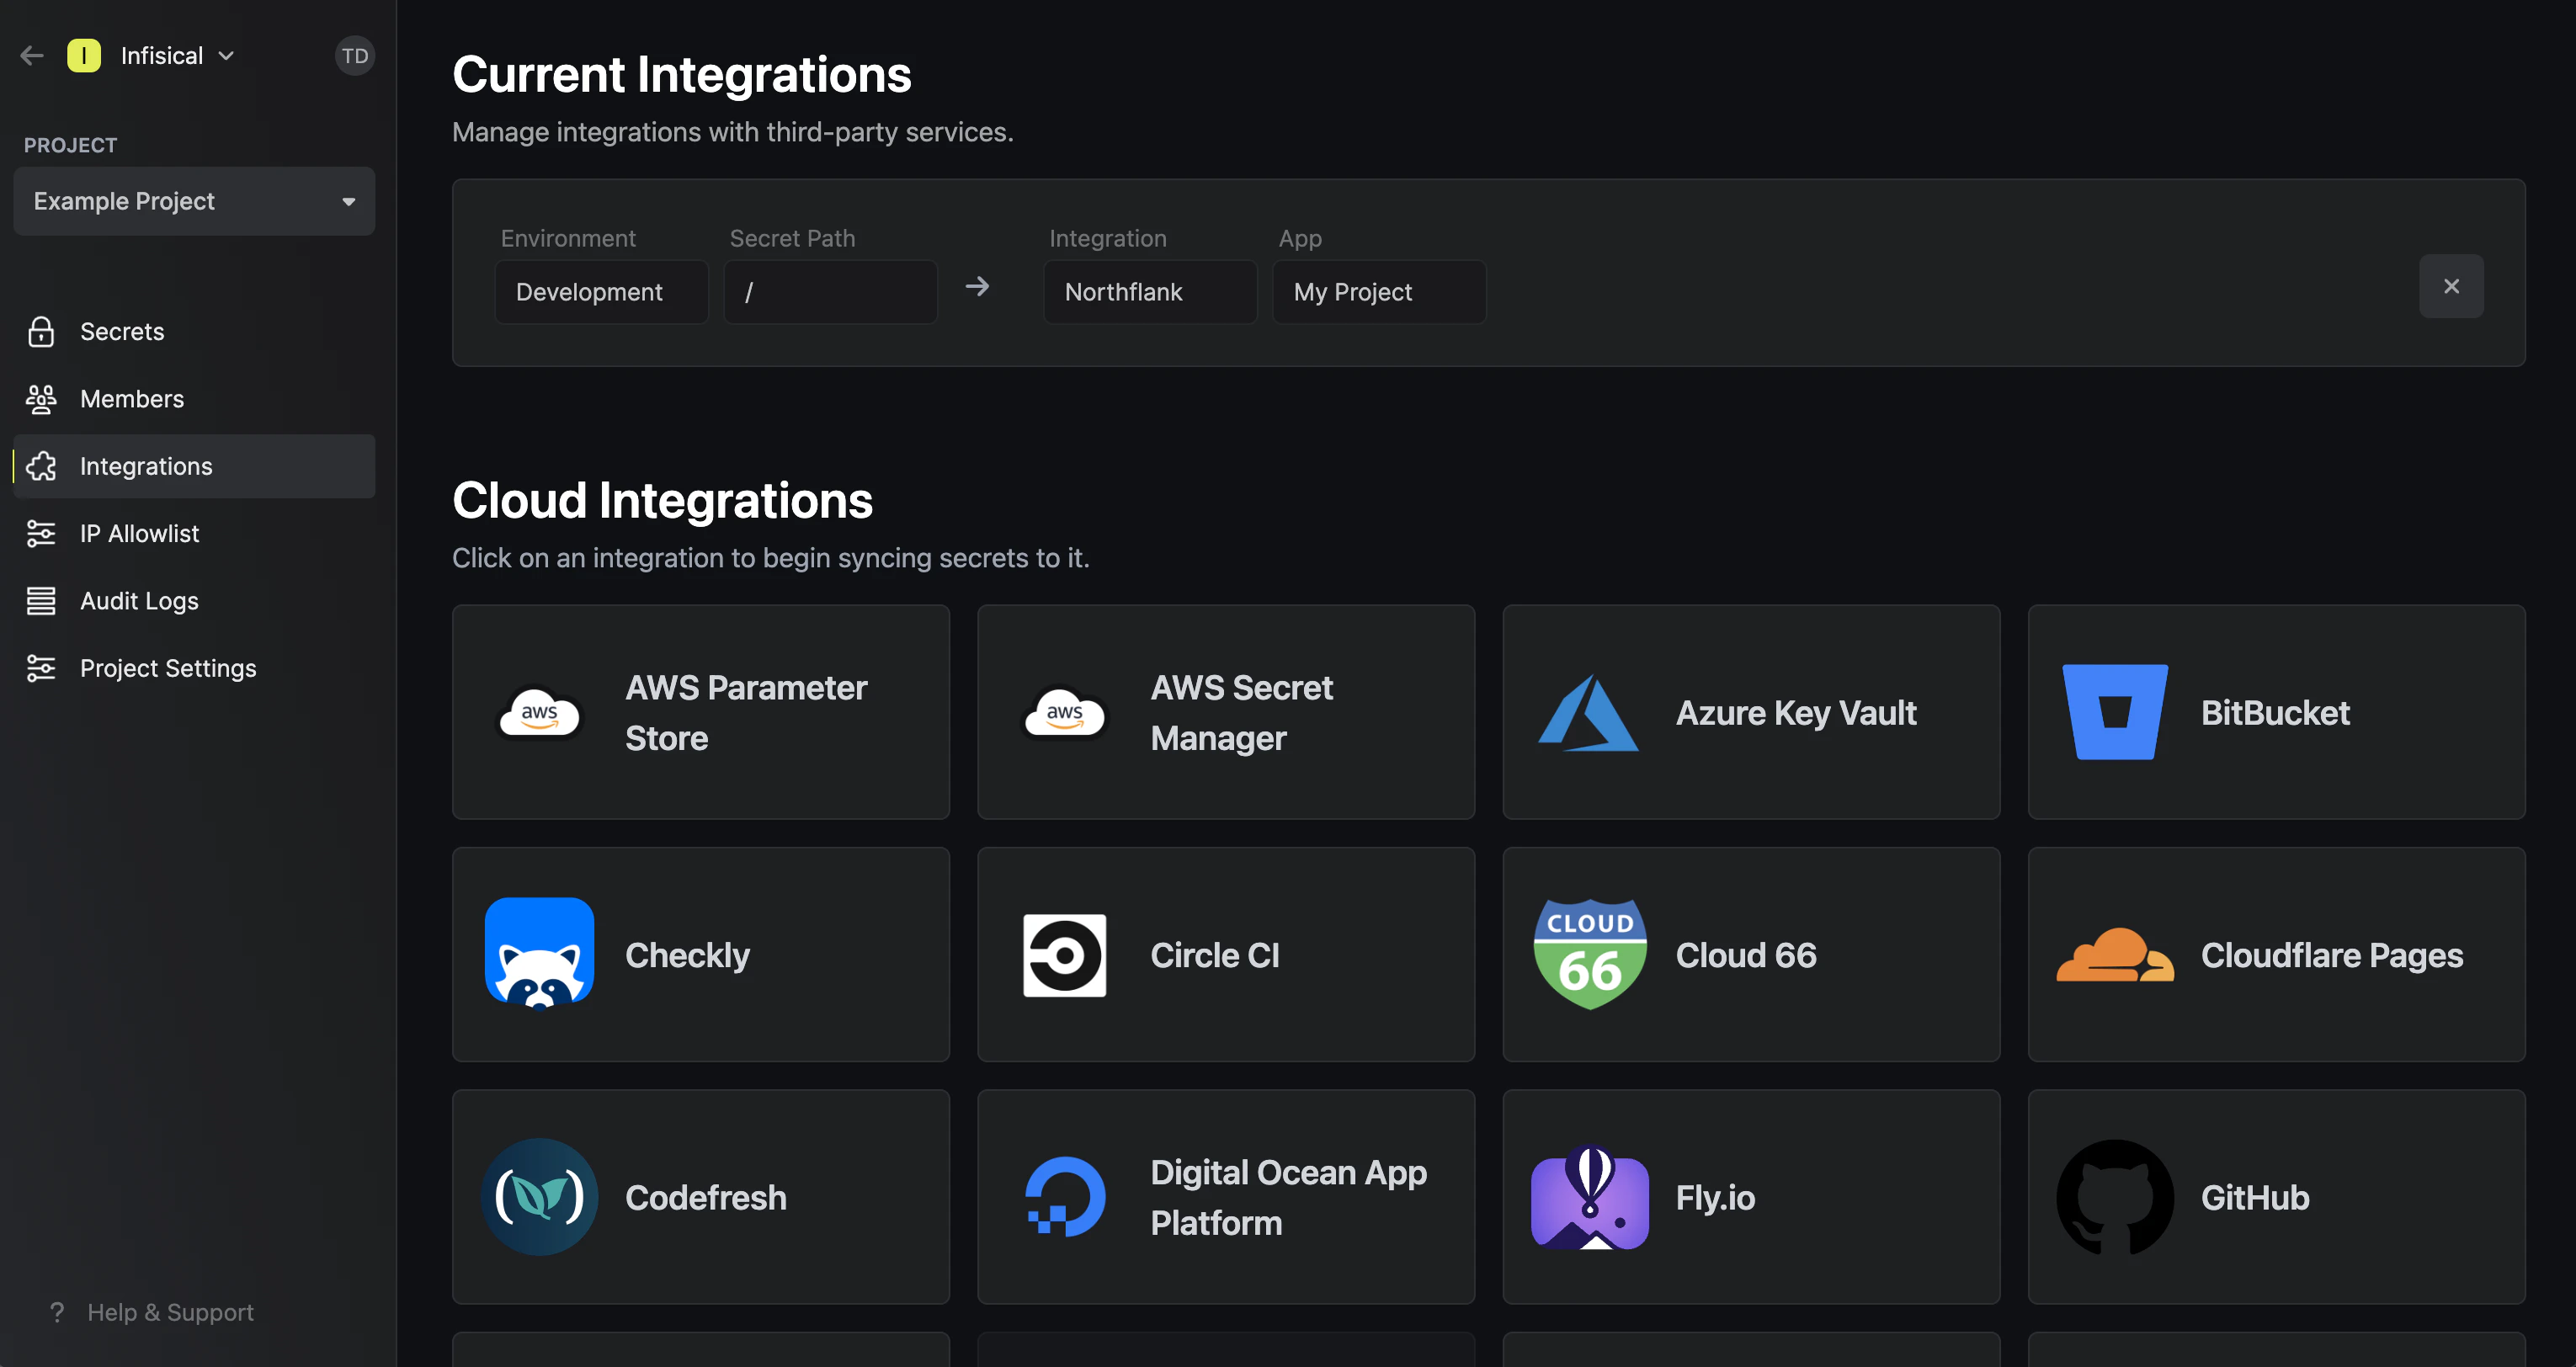2576x1367 pixels.
Task: Click the Integrations puzzle icon
Action: click(x=41, y=466)
